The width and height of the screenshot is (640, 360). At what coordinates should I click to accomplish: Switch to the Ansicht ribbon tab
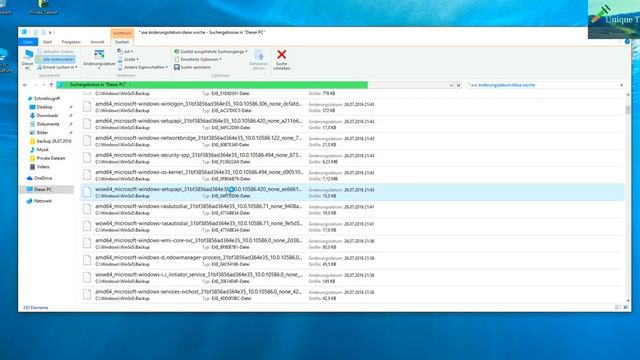coord(97,42)
